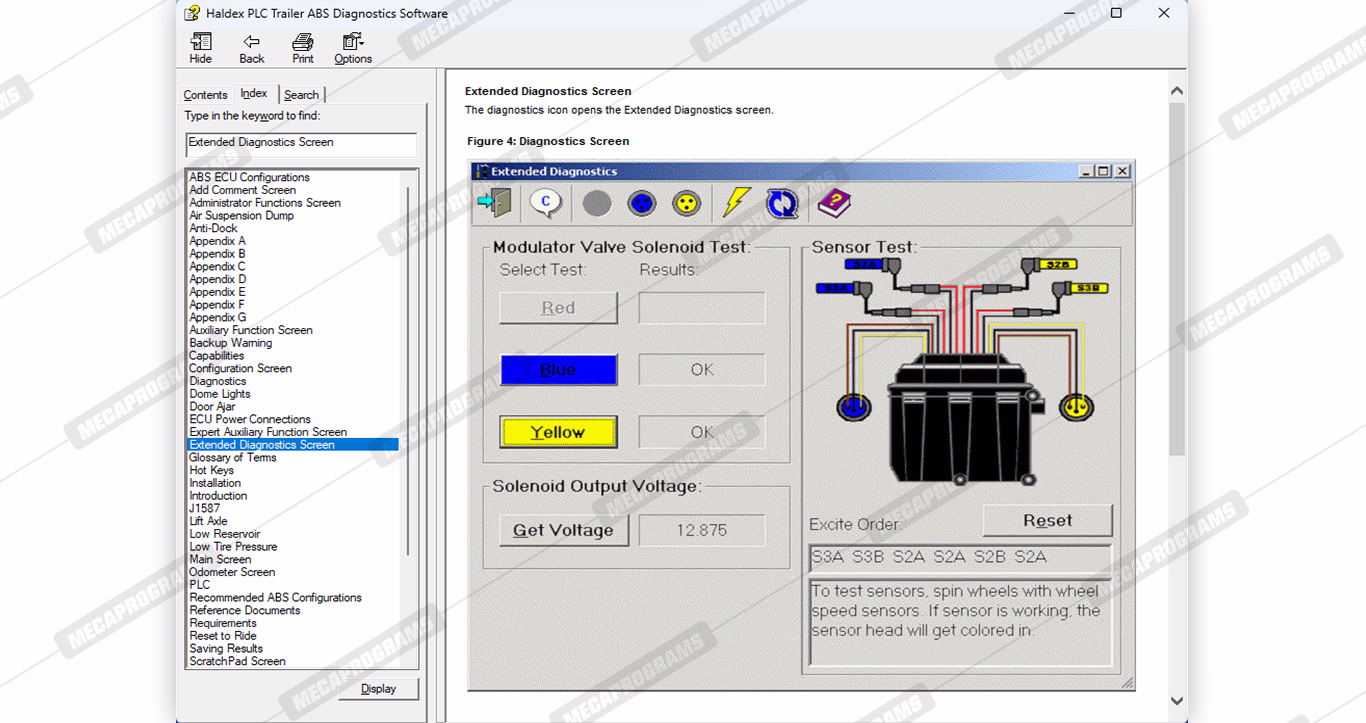
Task: Click the yellow connector icon
Action: [686, 203]
